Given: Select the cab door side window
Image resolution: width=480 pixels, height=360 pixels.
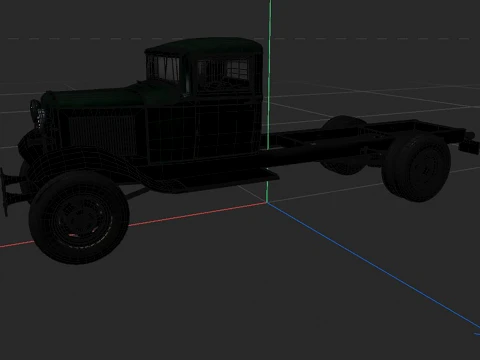Looking at the screenshot, I should pos(223,74).
